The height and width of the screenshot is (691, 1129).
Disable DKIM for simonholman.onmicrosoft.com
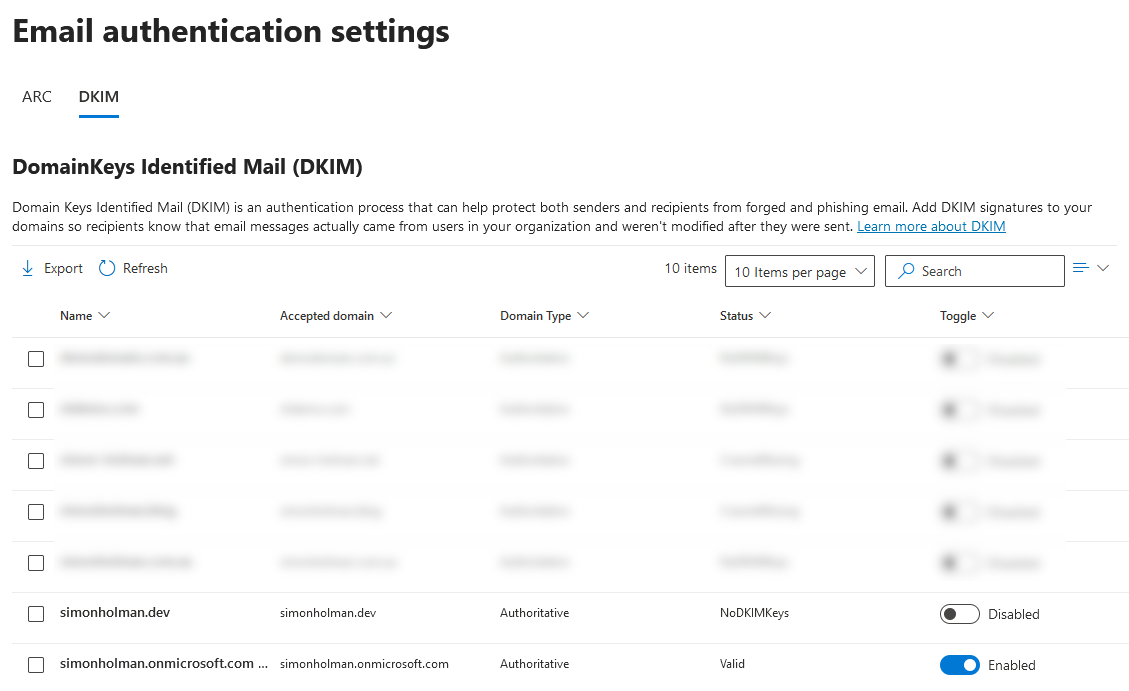959,664
